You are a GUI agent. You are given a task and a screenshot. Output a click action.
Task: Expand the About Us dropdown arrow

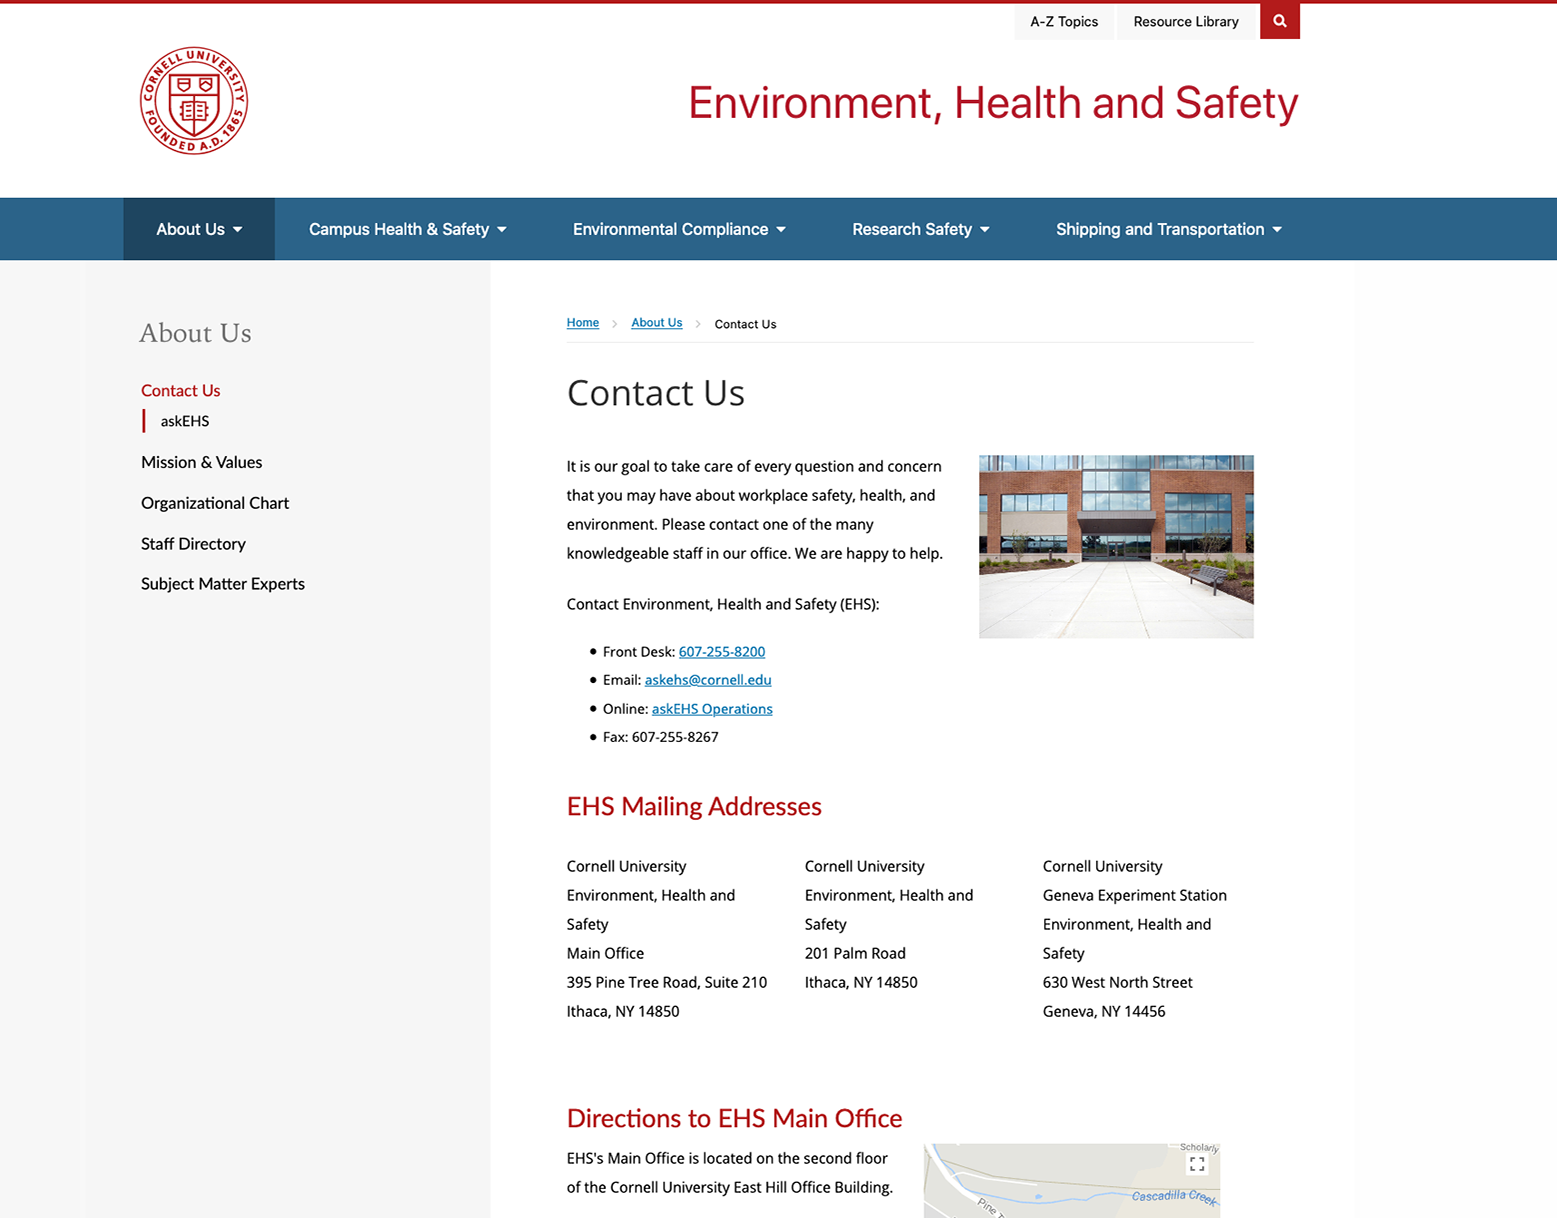(238, 230)
